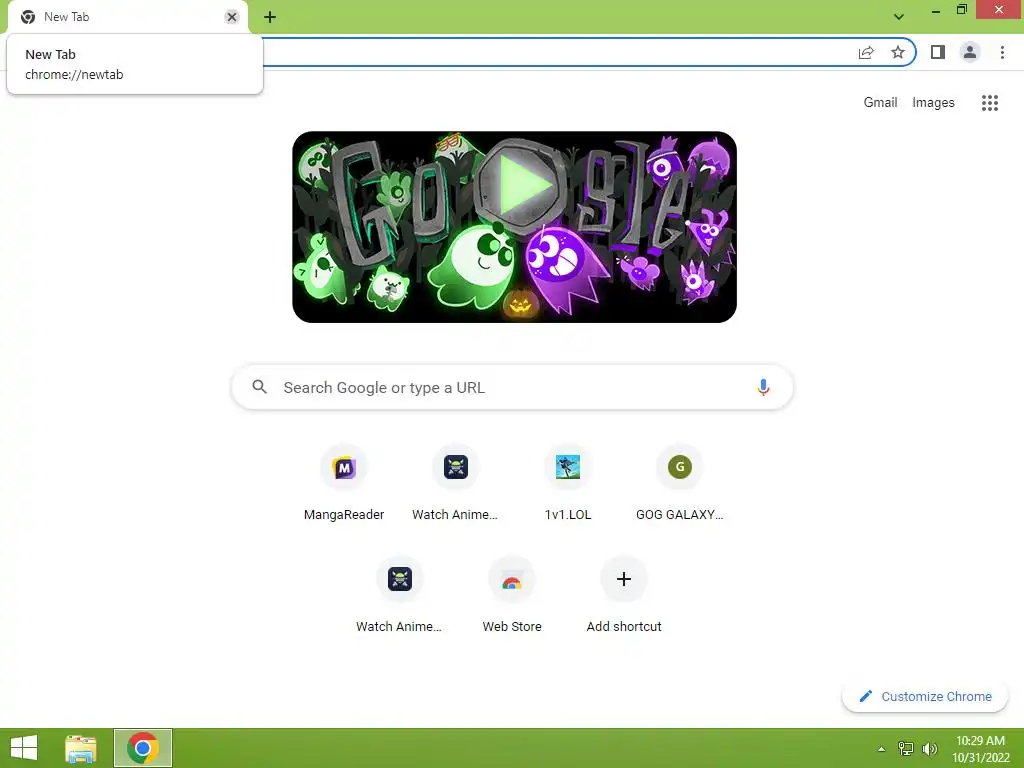Image resolution: width=1024 pixels, height=768 pixels.
Task: Open the MangaReader shortcut
Action: 344,483
